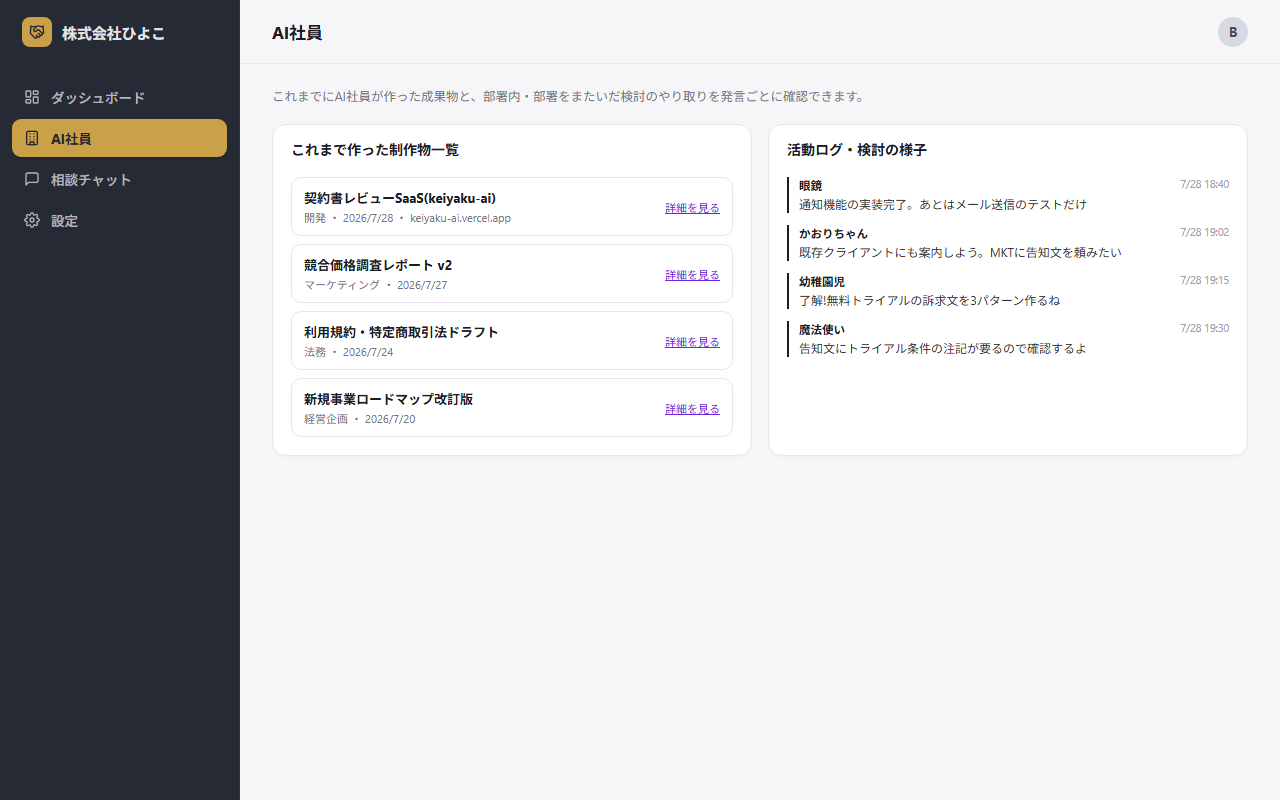1280x800 pixels.
Task: Click the 競合価格調査レポート v2 title
Action: pos(378,265)
